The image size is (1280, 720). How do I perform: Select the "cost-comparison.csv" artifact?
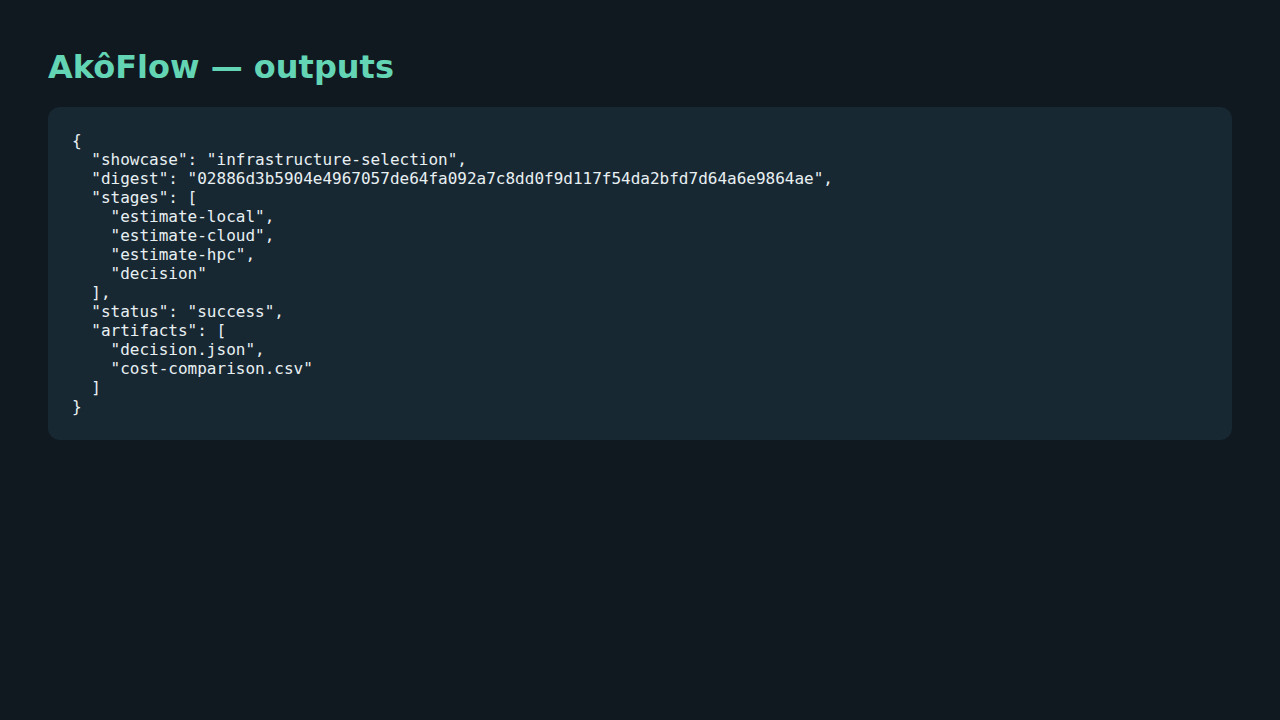[212, 369]
